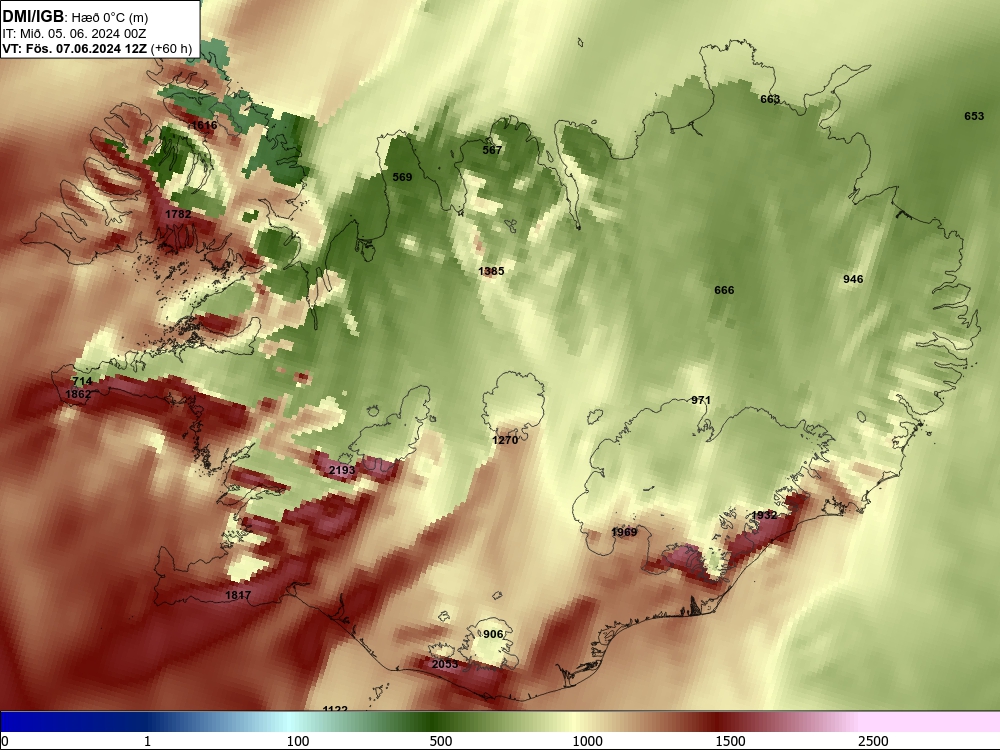Viewport: 1000px width, 750px height.
Task: Click the map value 569
Action: click(x=402, y=177)
